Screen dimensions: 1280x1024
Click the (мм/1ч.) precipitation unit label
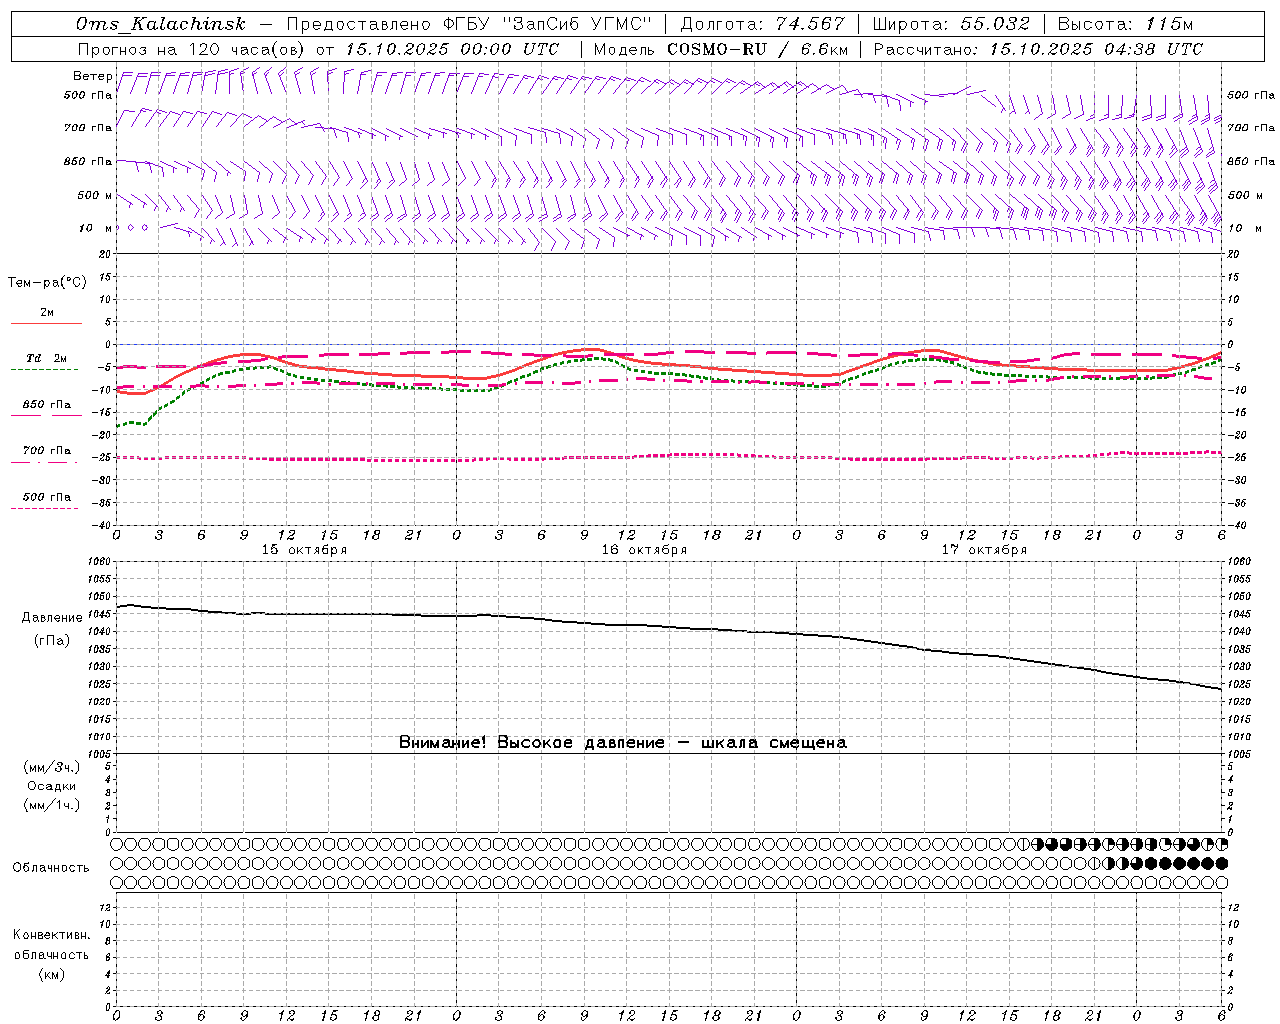[52, 805]
